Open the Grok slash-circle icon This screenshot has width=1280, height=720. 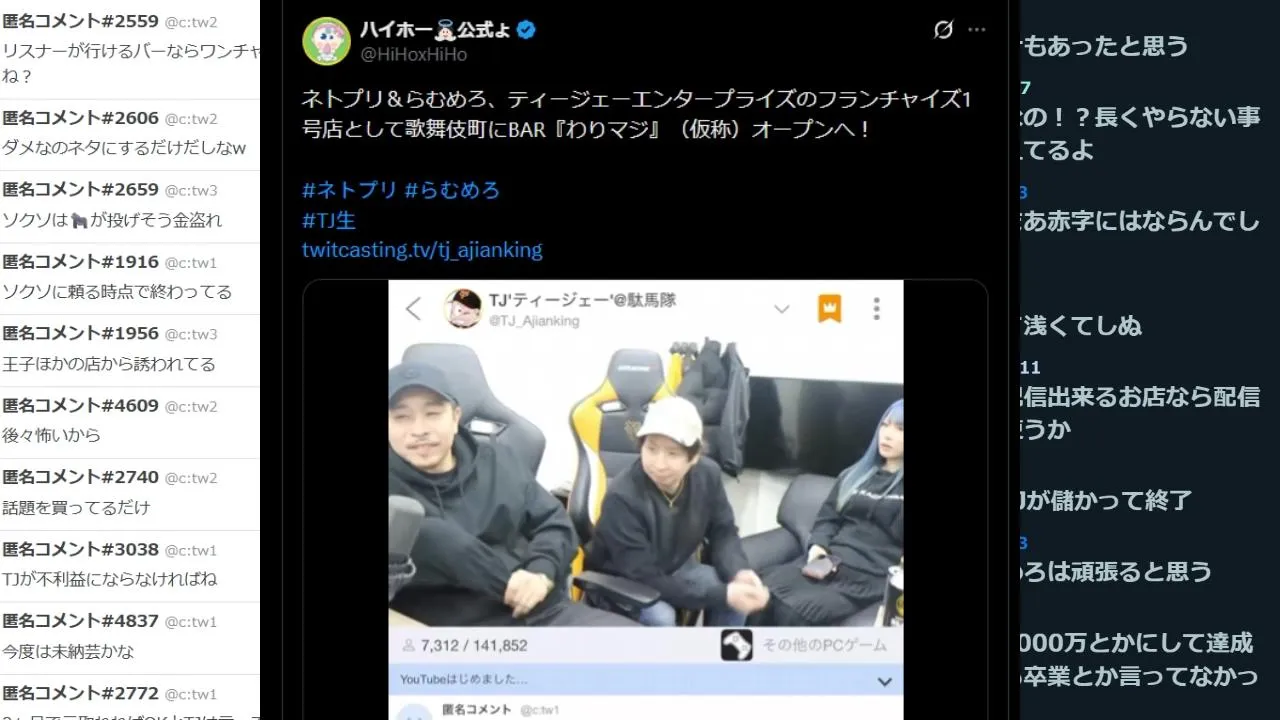point(943,30)
